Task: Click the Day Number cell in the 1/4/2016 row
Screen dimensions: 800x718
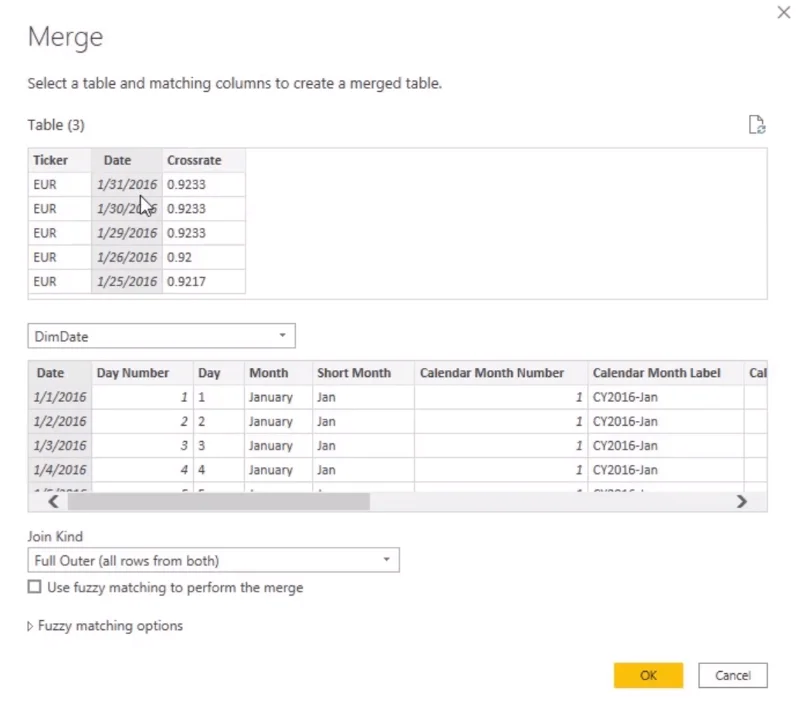Action: [142, 470]
